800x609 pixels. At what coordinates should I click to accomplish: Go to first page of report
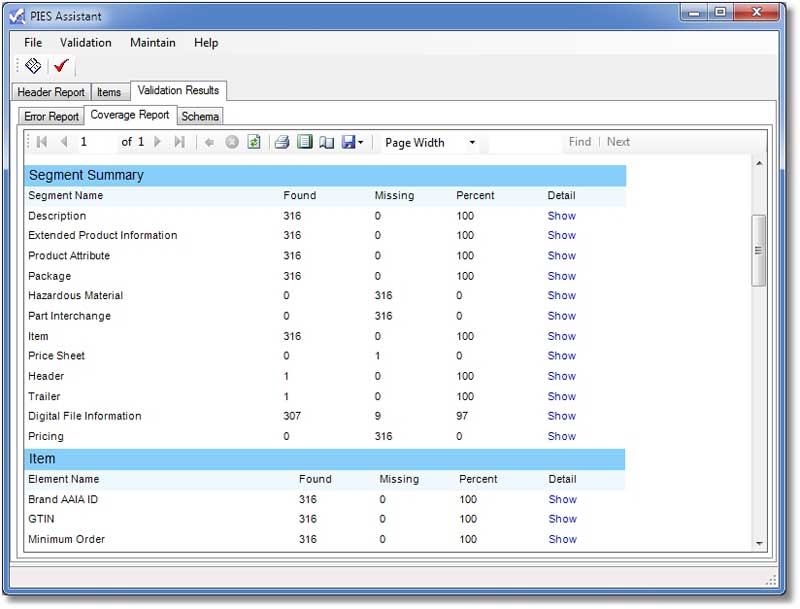pyautogui.click(x=41, y=142)
